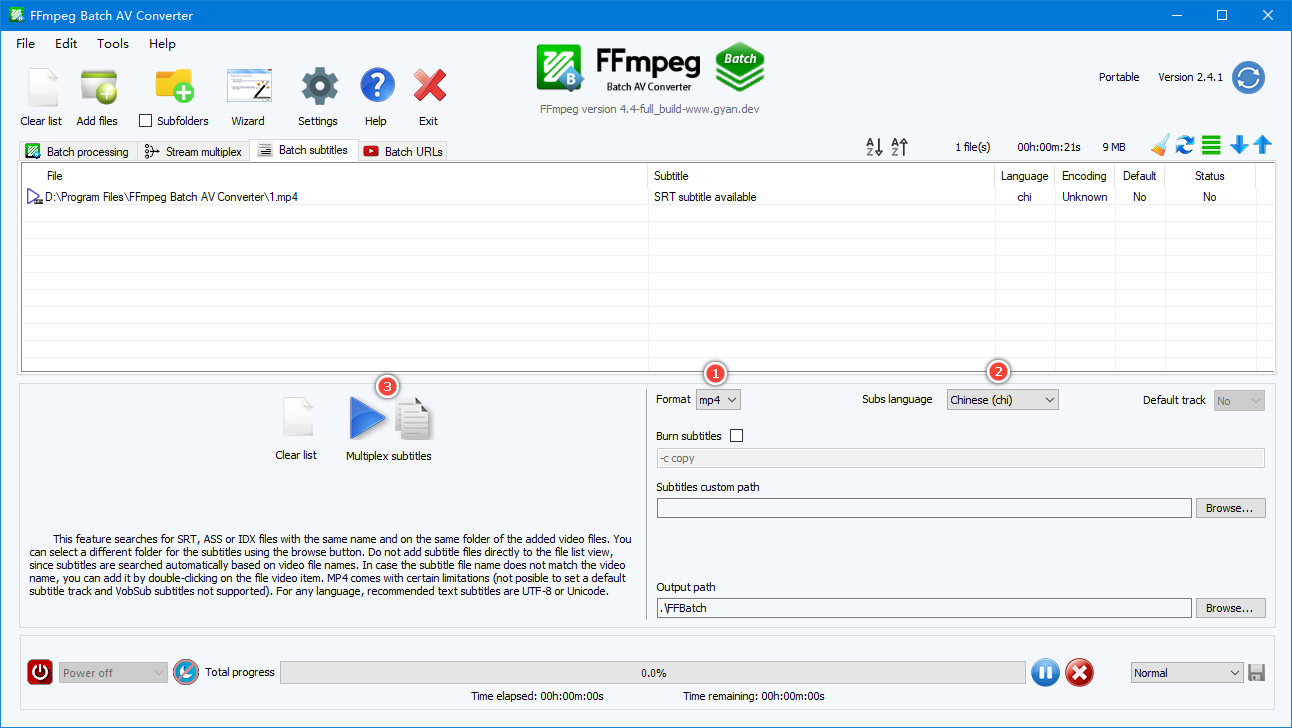Open the Normal priority dropdown
This screenshot has width=1292, height=728.
1186,673
